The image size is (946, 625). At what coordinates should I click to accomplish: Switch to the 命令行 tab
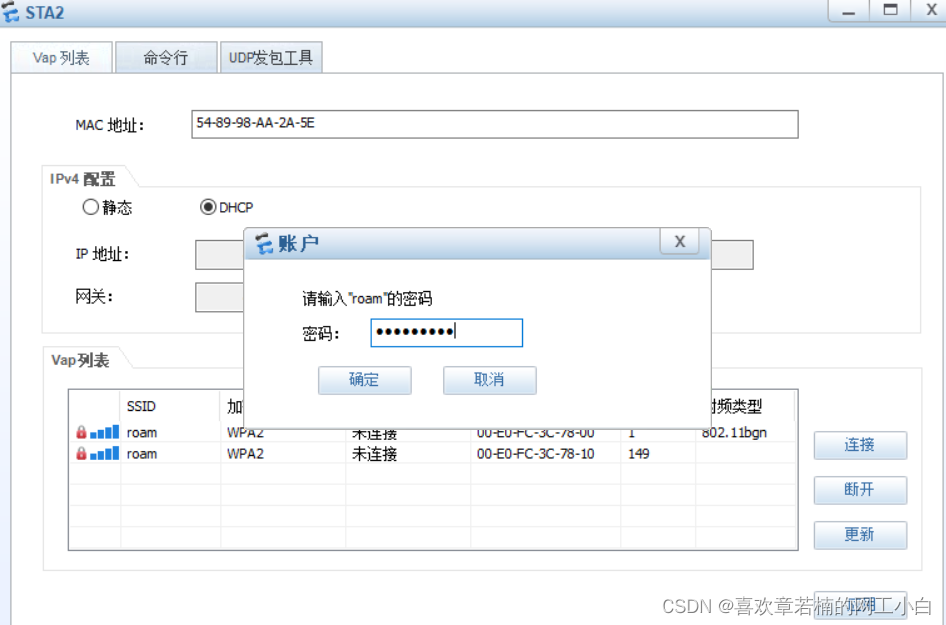click(166, 57)
